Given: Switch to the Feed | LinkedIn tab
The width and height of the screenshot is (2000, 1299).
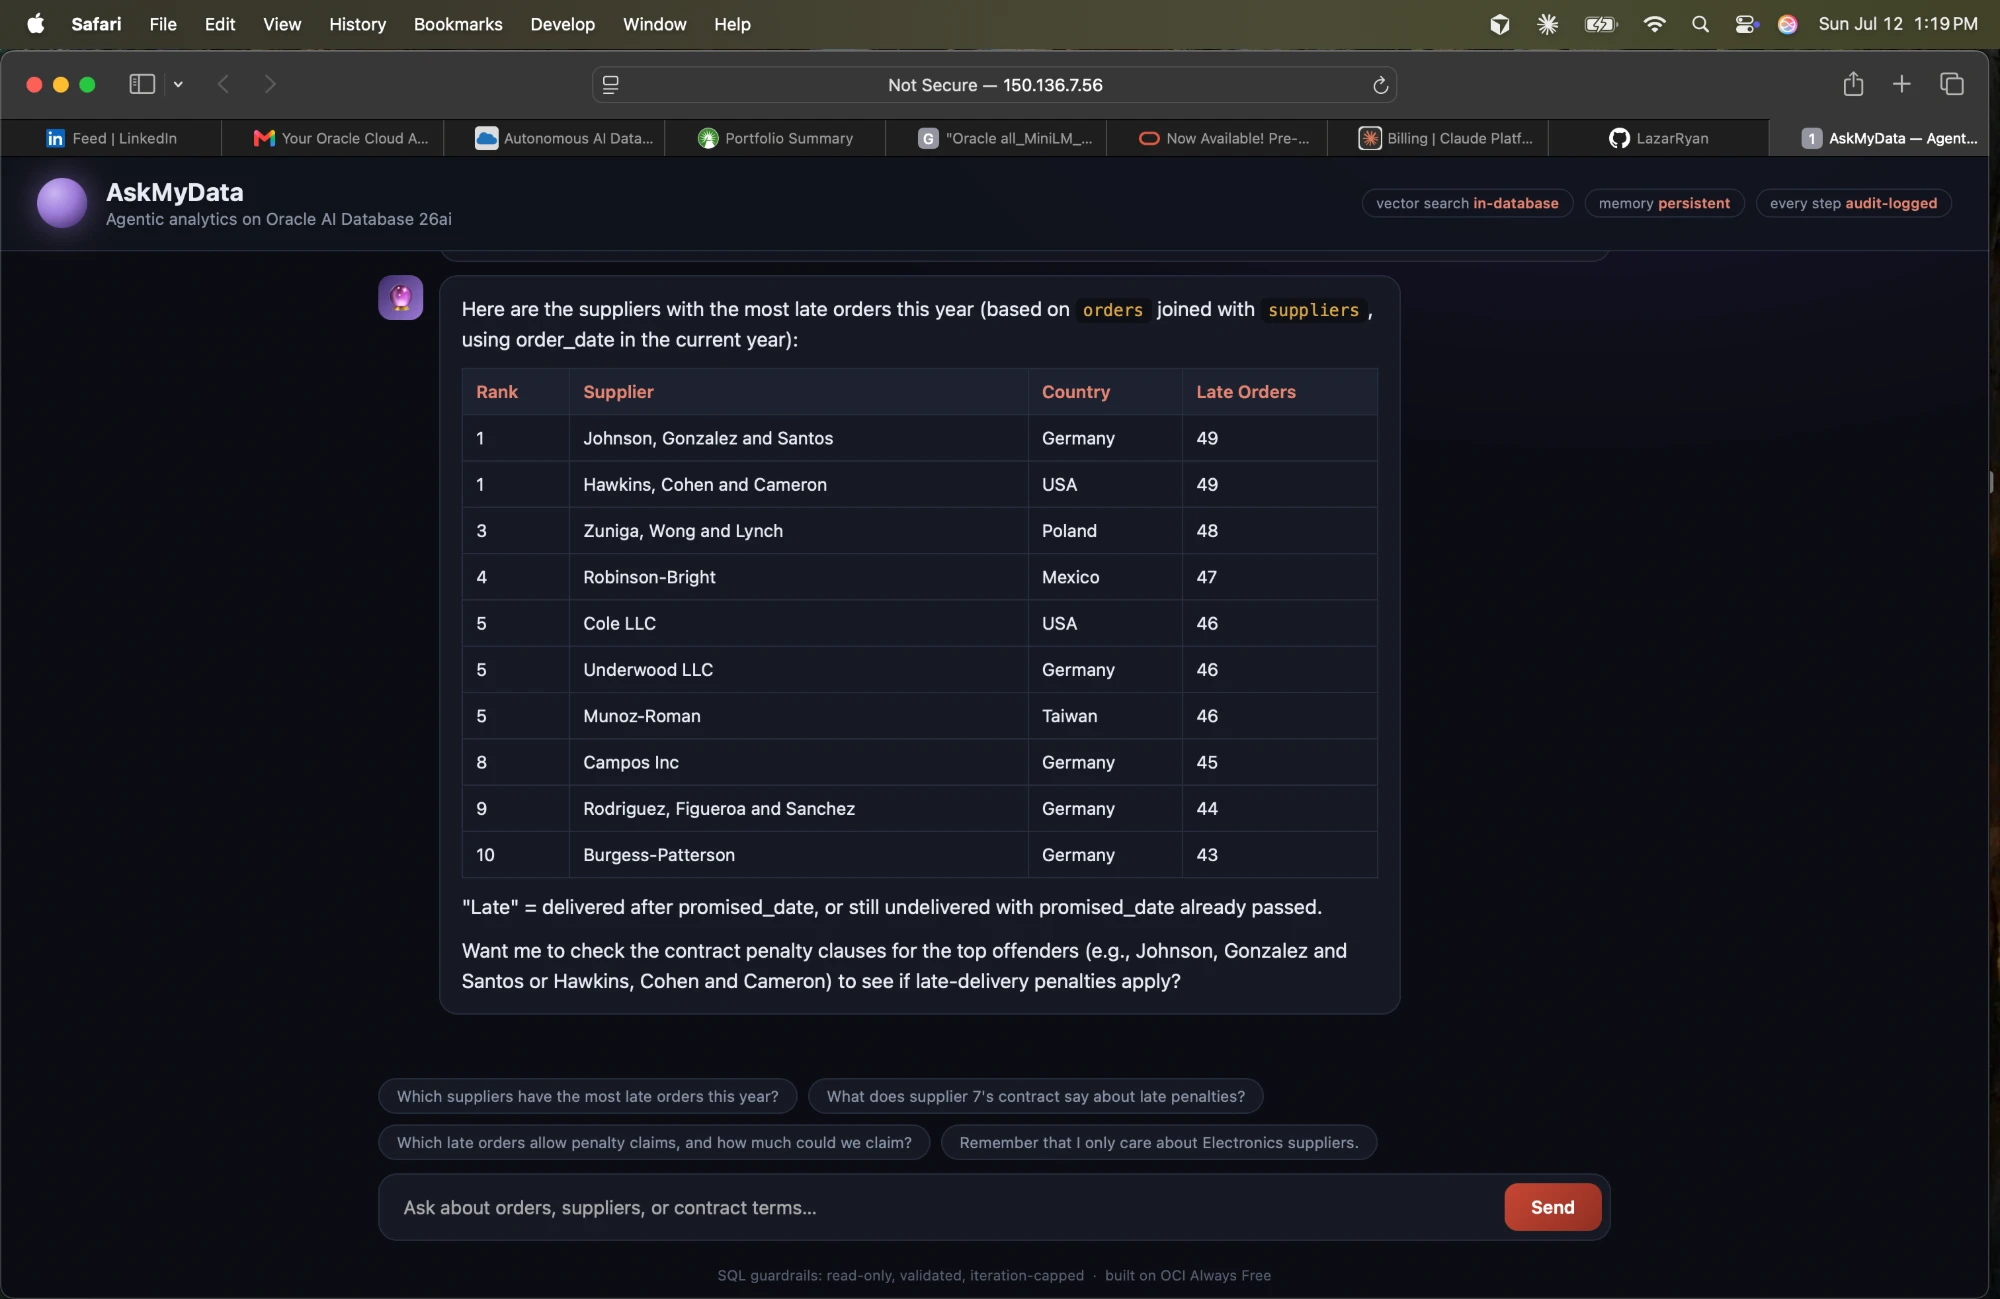Looking at the screenshot, I should [x=111, y=138].
